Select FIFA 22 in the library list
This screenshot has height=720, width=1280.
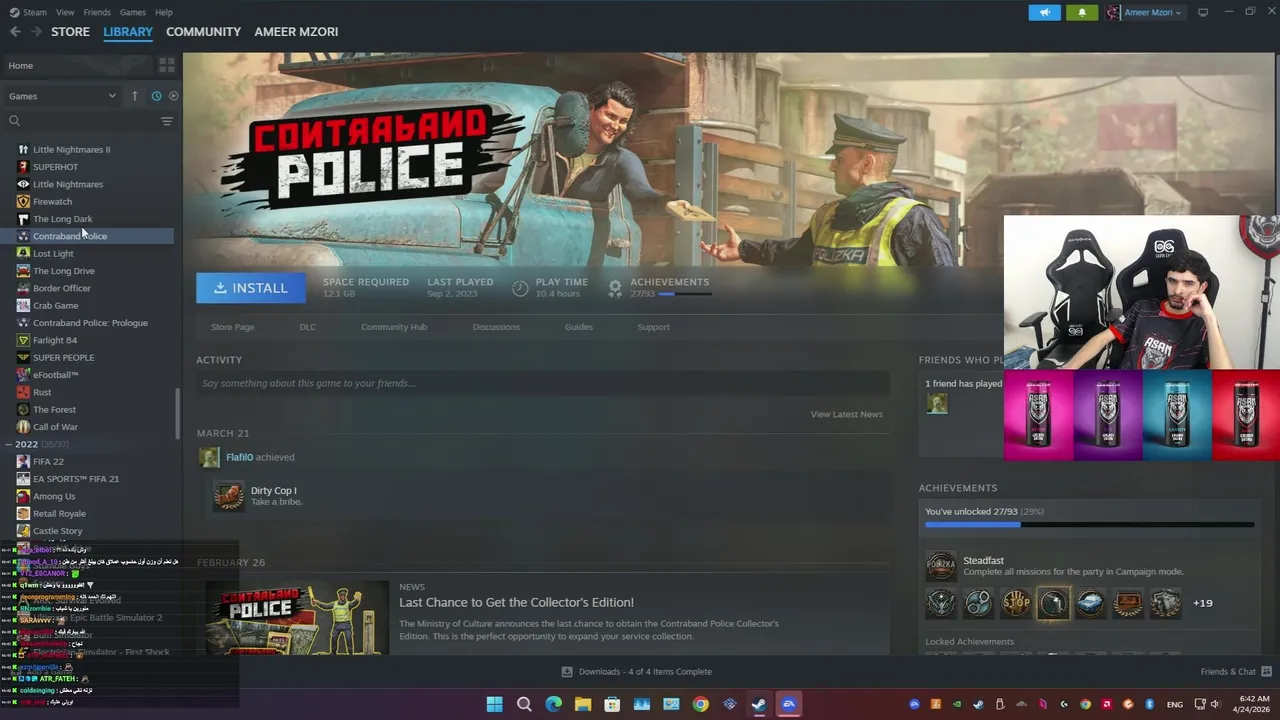[x=48, y=462]
